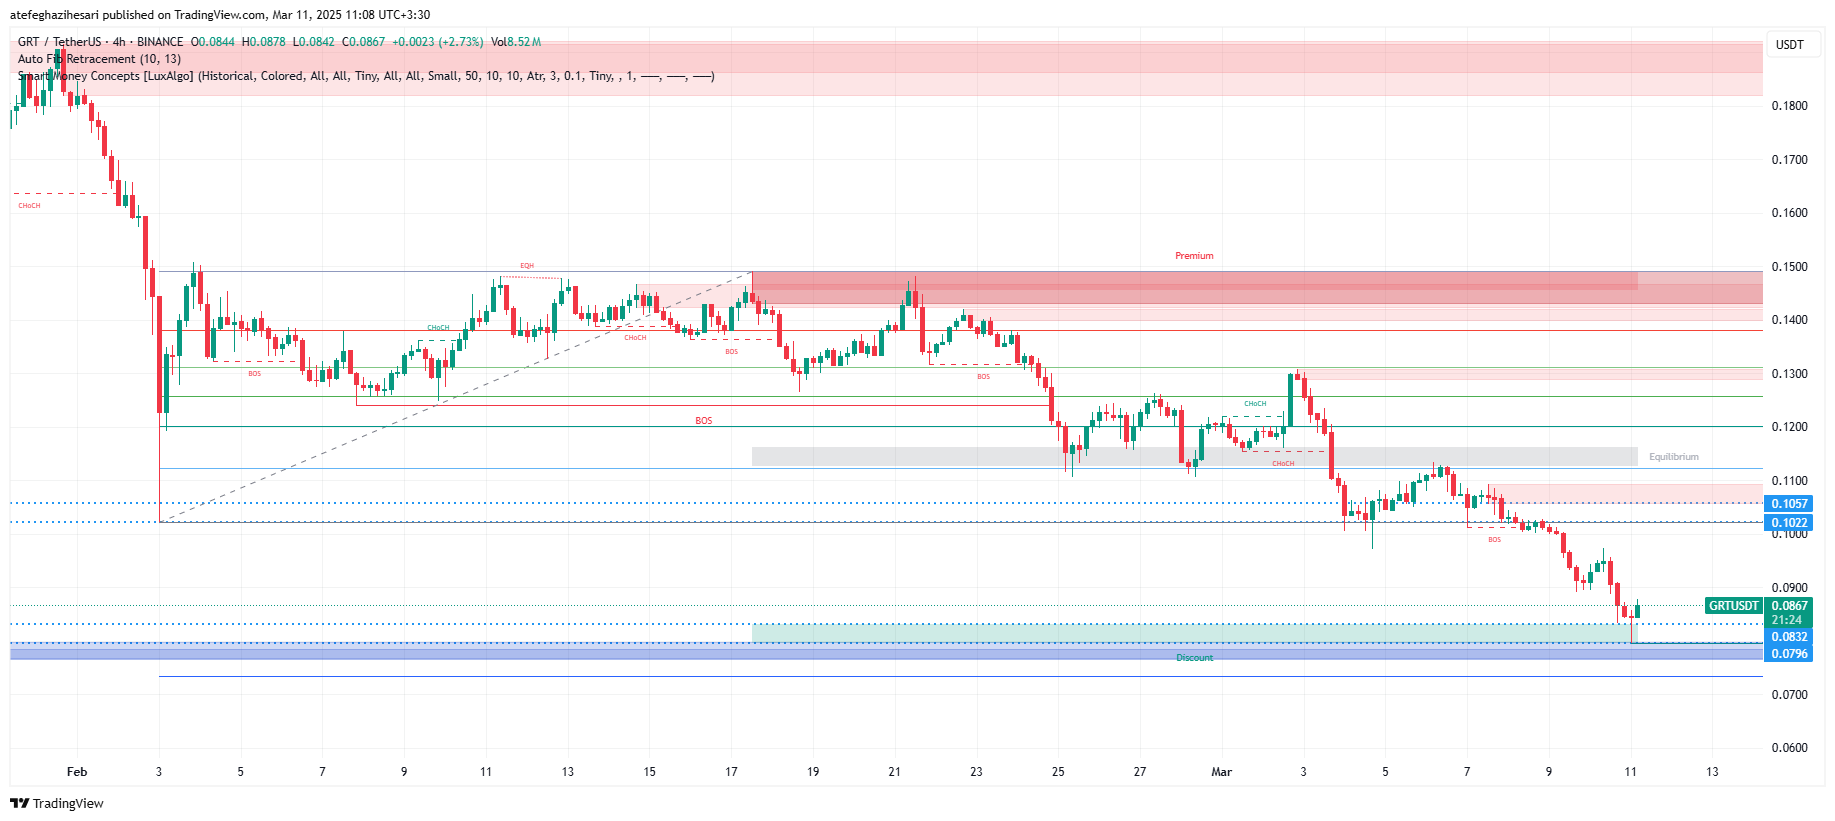Screen dimensions: 1835x821
Task: Click the 21:24 candle countdown label
Action: 1787,620
